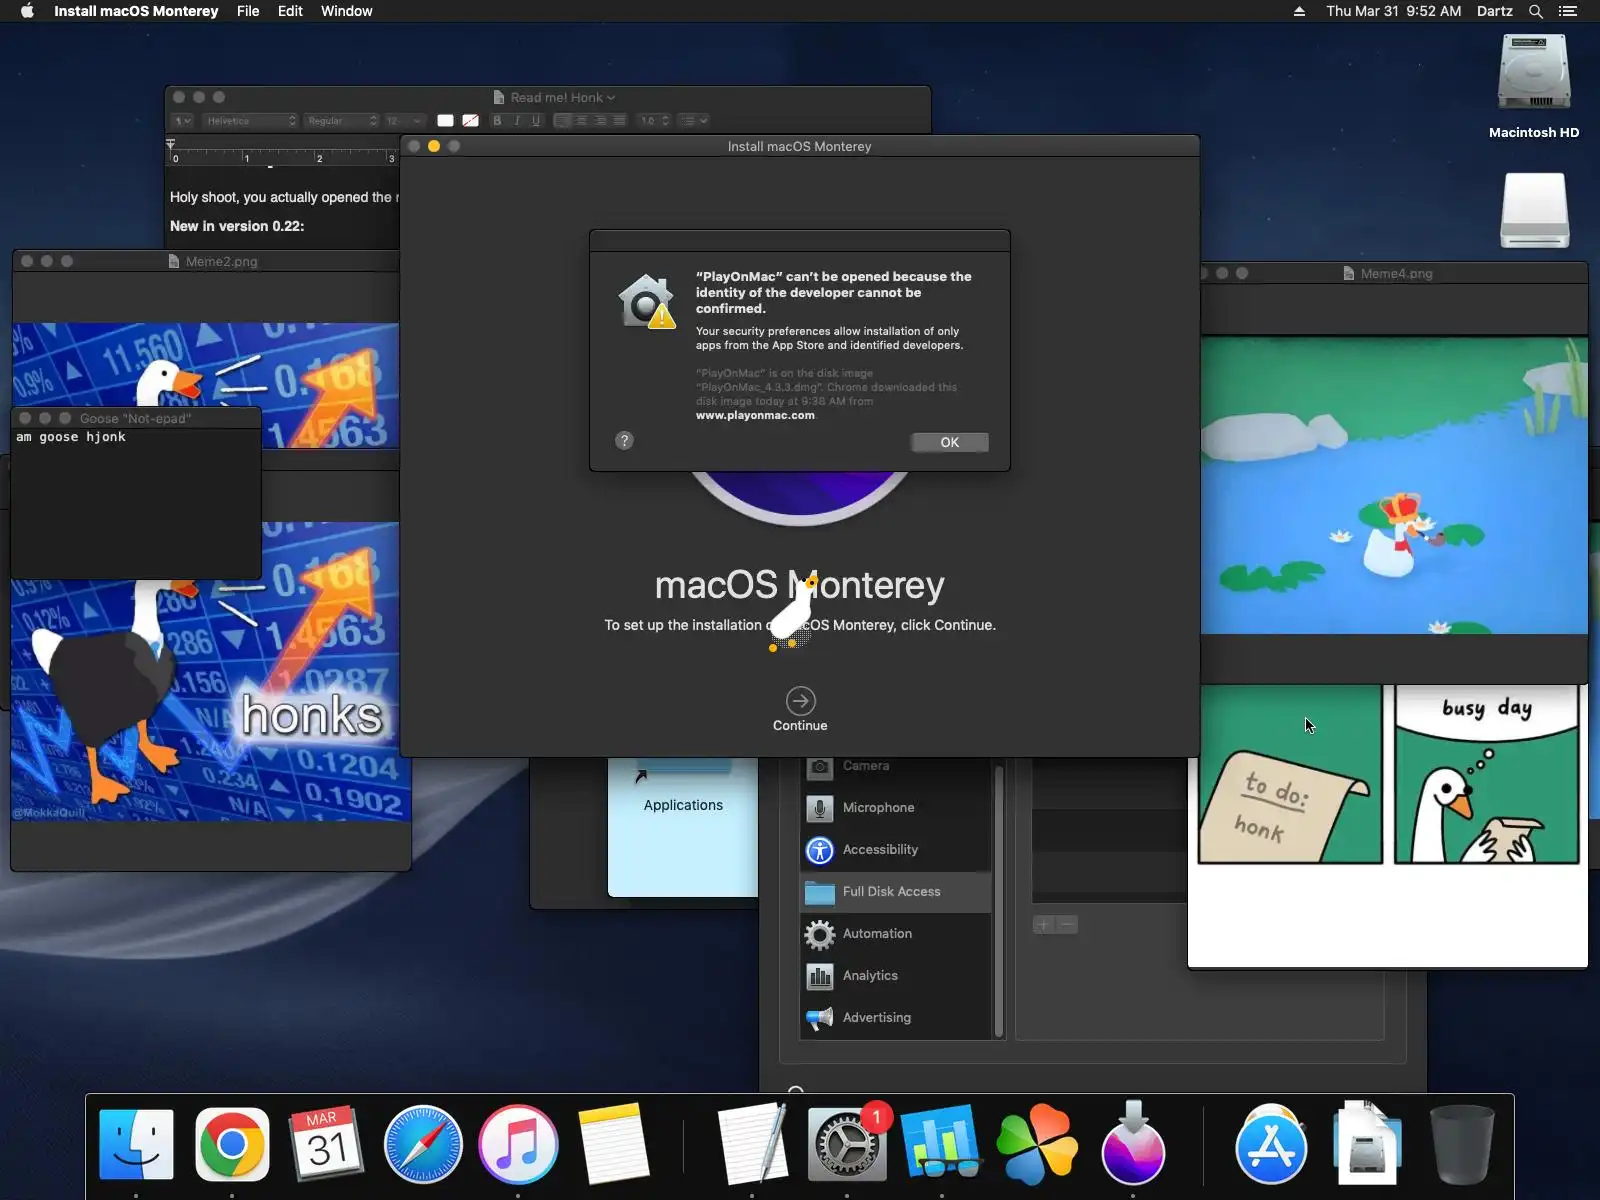Open Notification Center list icon in menu bar
Image resolution: width=1600 pixels, height=1200 pixels.
coord(1568,11)
